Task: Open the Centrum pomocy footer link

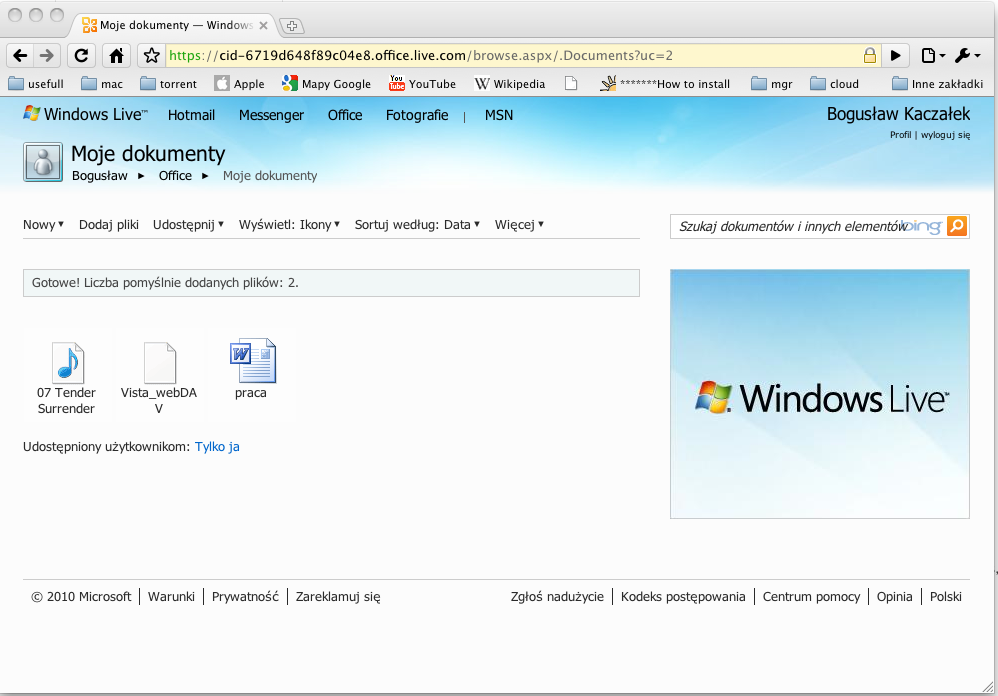Action: pos(812,597)
